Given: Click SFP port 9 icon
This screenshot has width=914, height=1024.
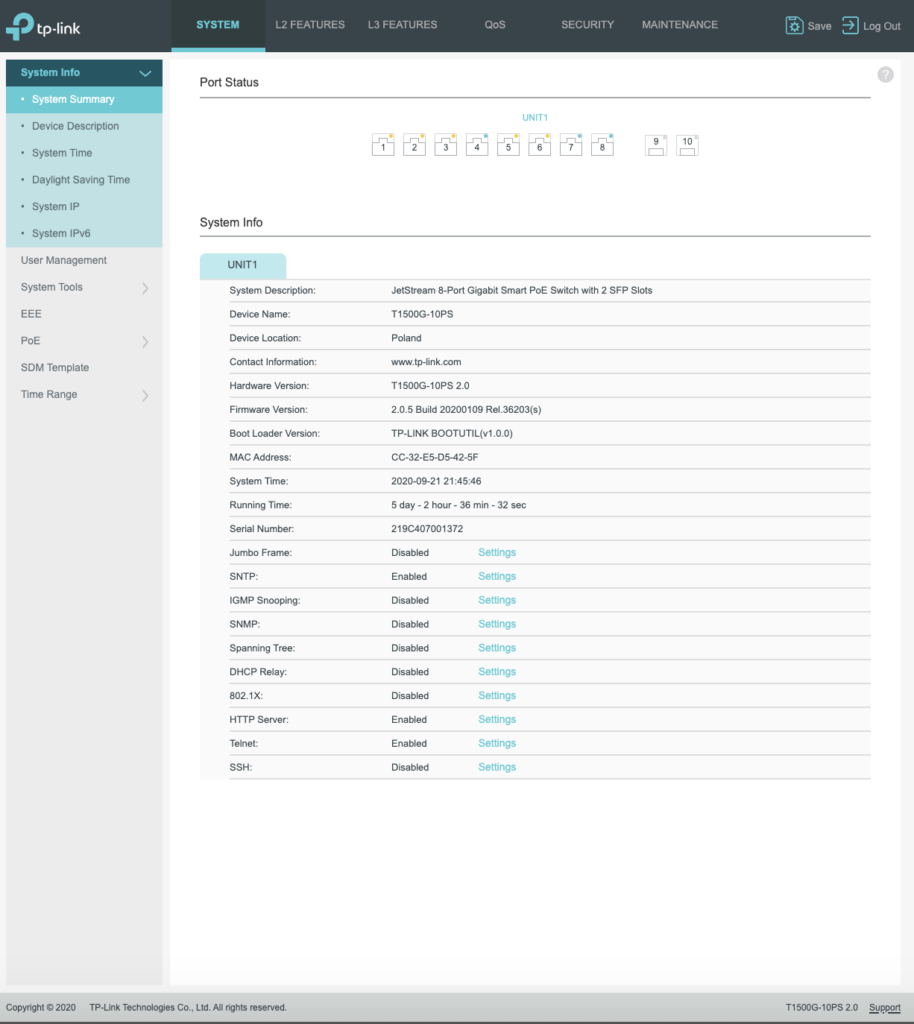Looking at the screenshot, I should point(656,145).
